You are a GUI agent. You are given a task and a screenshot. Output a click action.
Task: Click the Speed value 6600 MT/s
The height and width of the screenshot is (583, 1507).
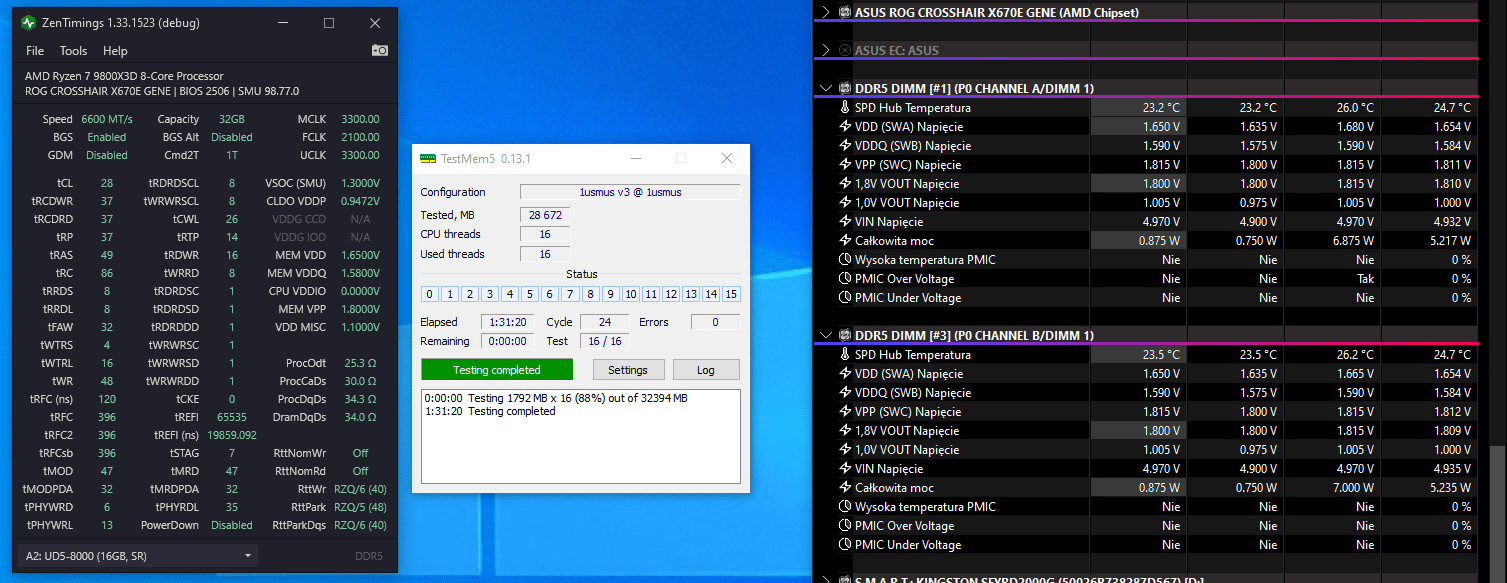pyautogui.click(x=107, y=119)
